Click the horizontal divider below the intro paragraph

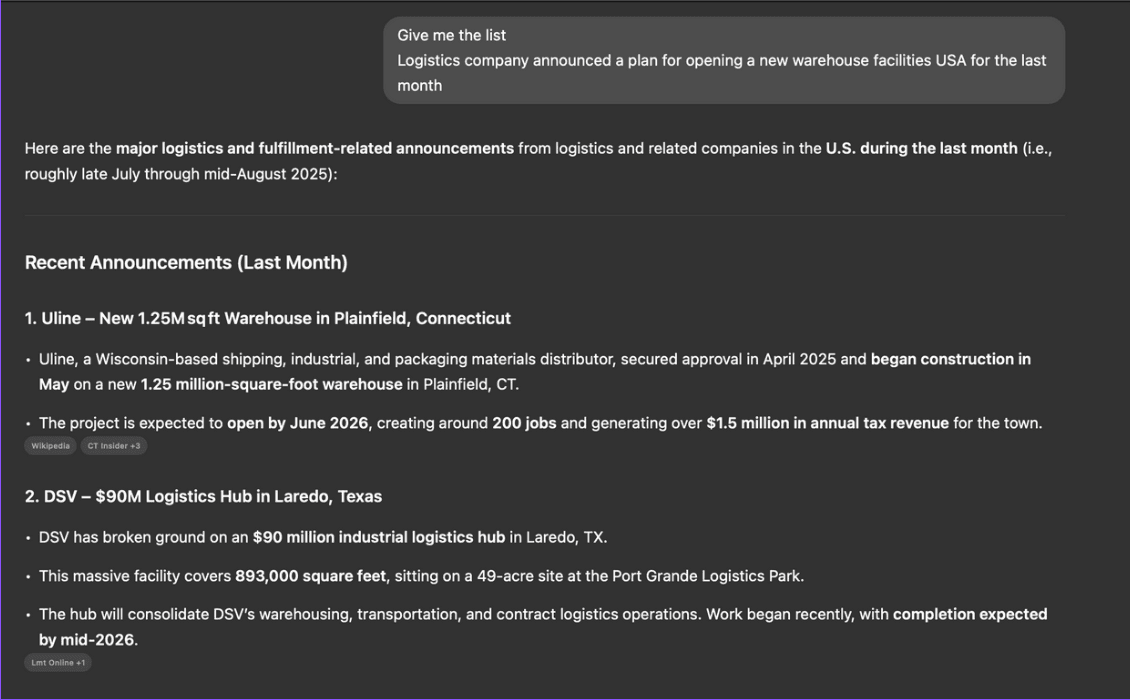pos(544,216)
